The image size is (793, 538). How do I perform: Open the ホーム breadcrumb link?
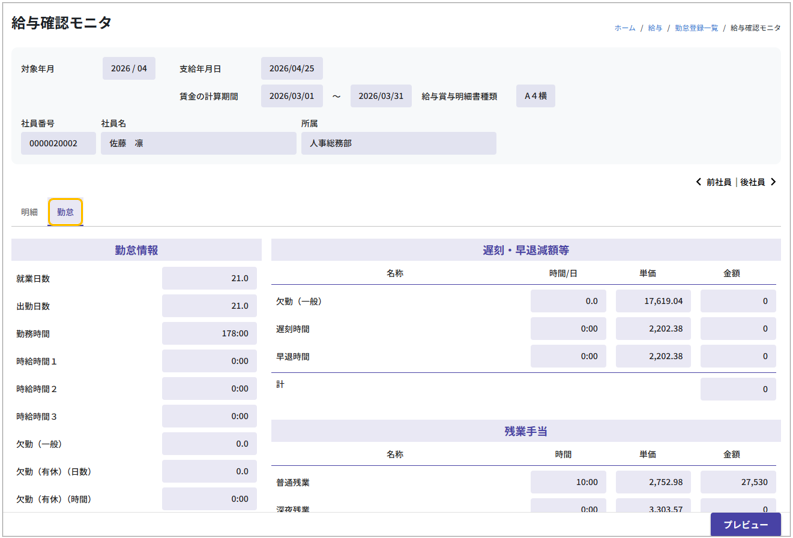pyautogui.click(x=624, y=28)
